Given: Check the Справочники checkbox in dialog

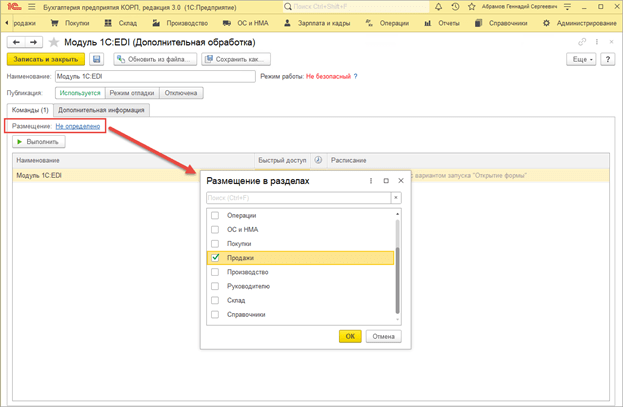Looking at the screenshot, I should [215, 314].
